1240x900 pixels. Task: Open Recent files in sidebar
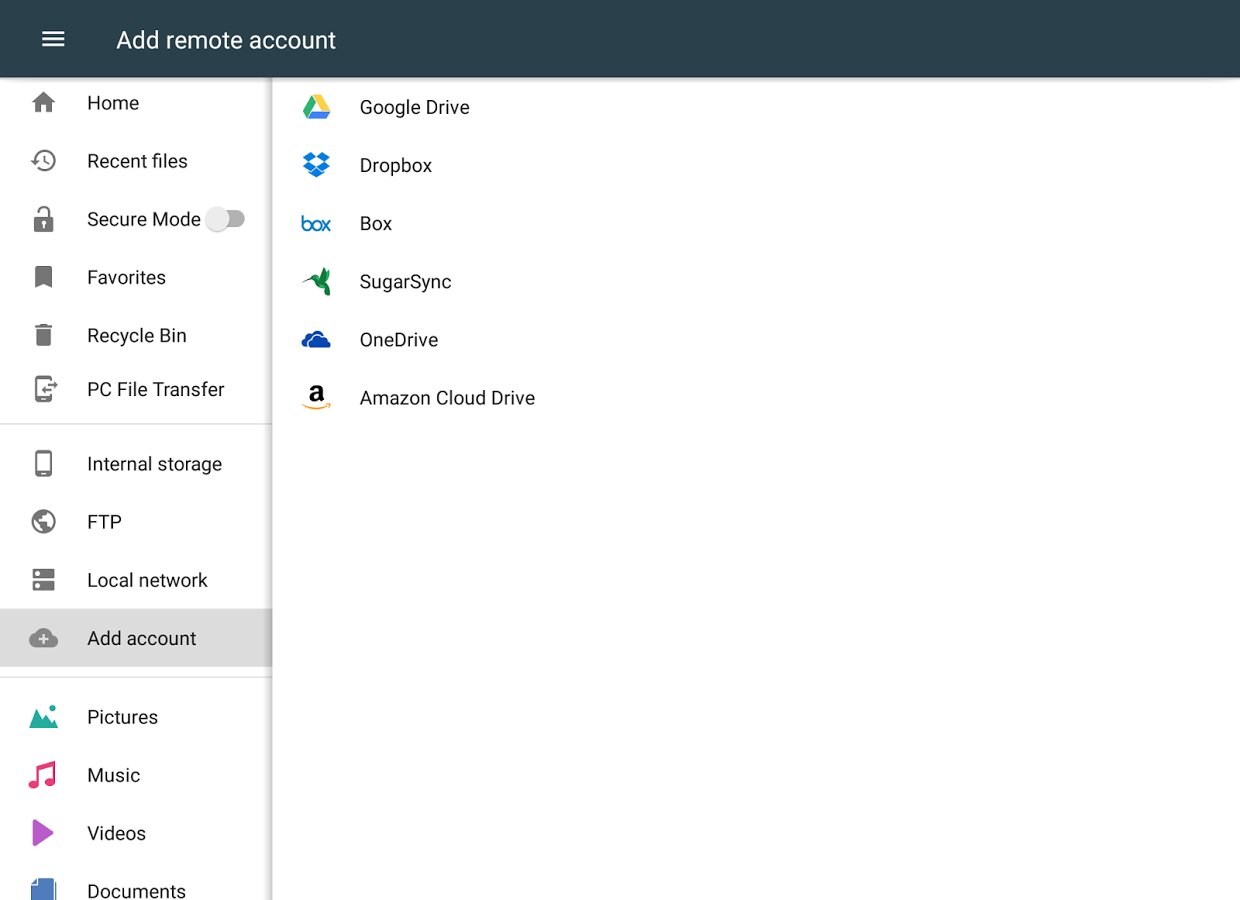(x=137, y=161)
